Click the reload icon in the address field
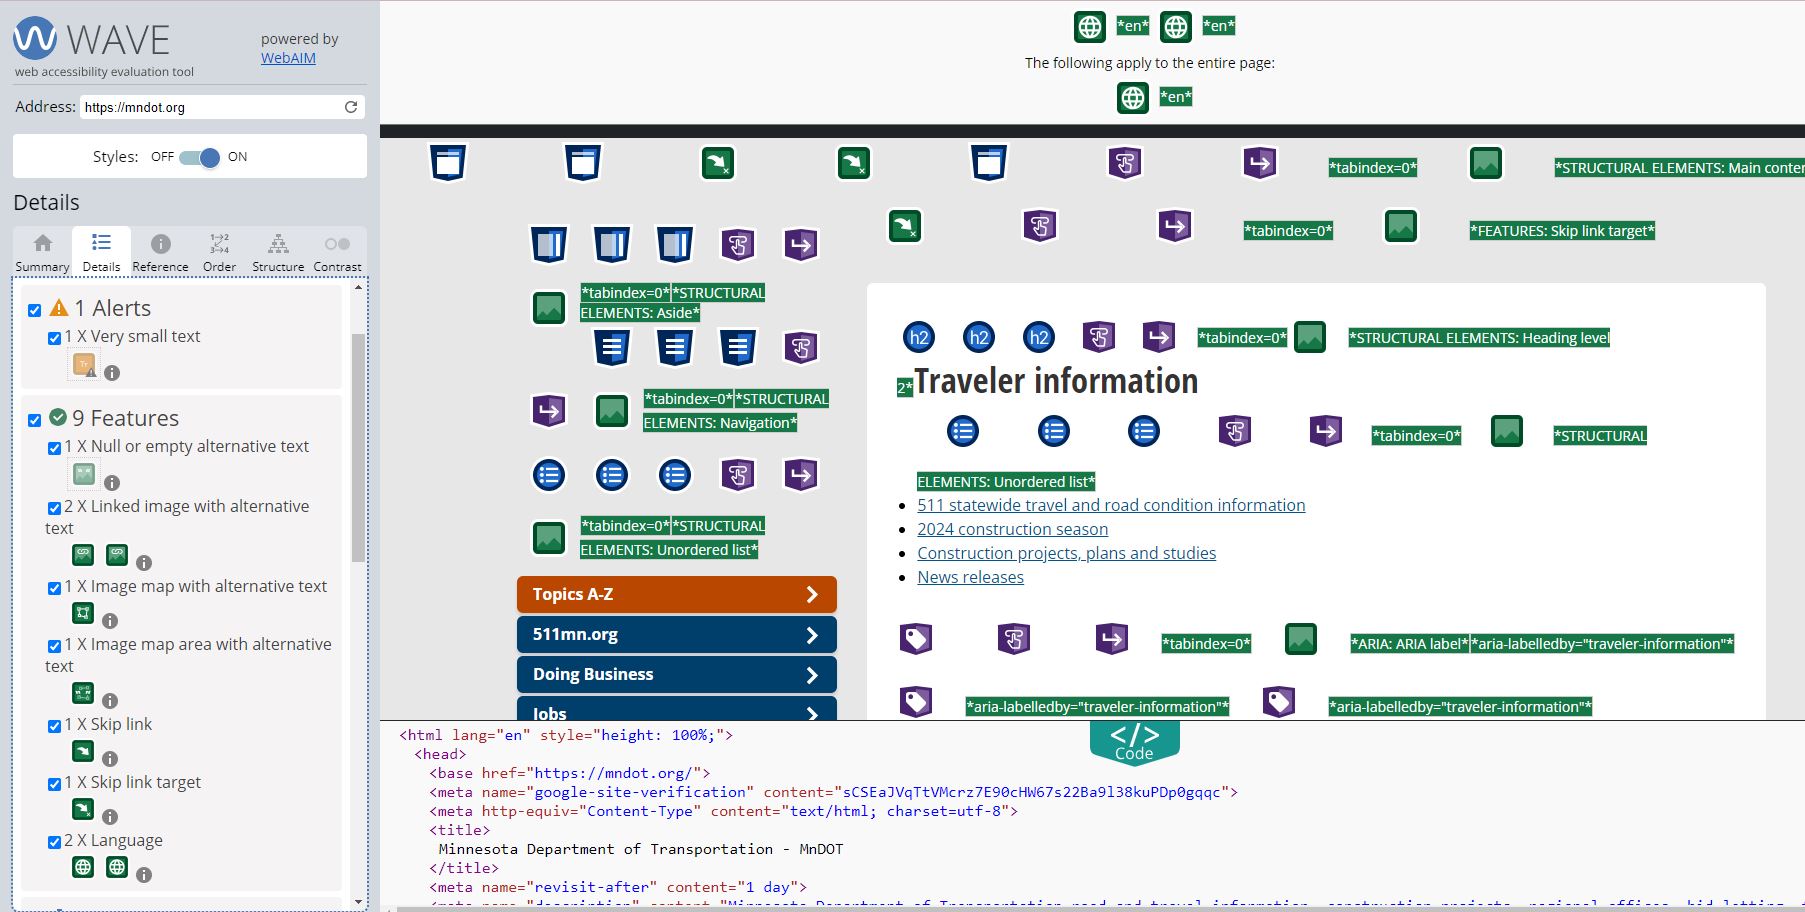 [x=351, y=107]
